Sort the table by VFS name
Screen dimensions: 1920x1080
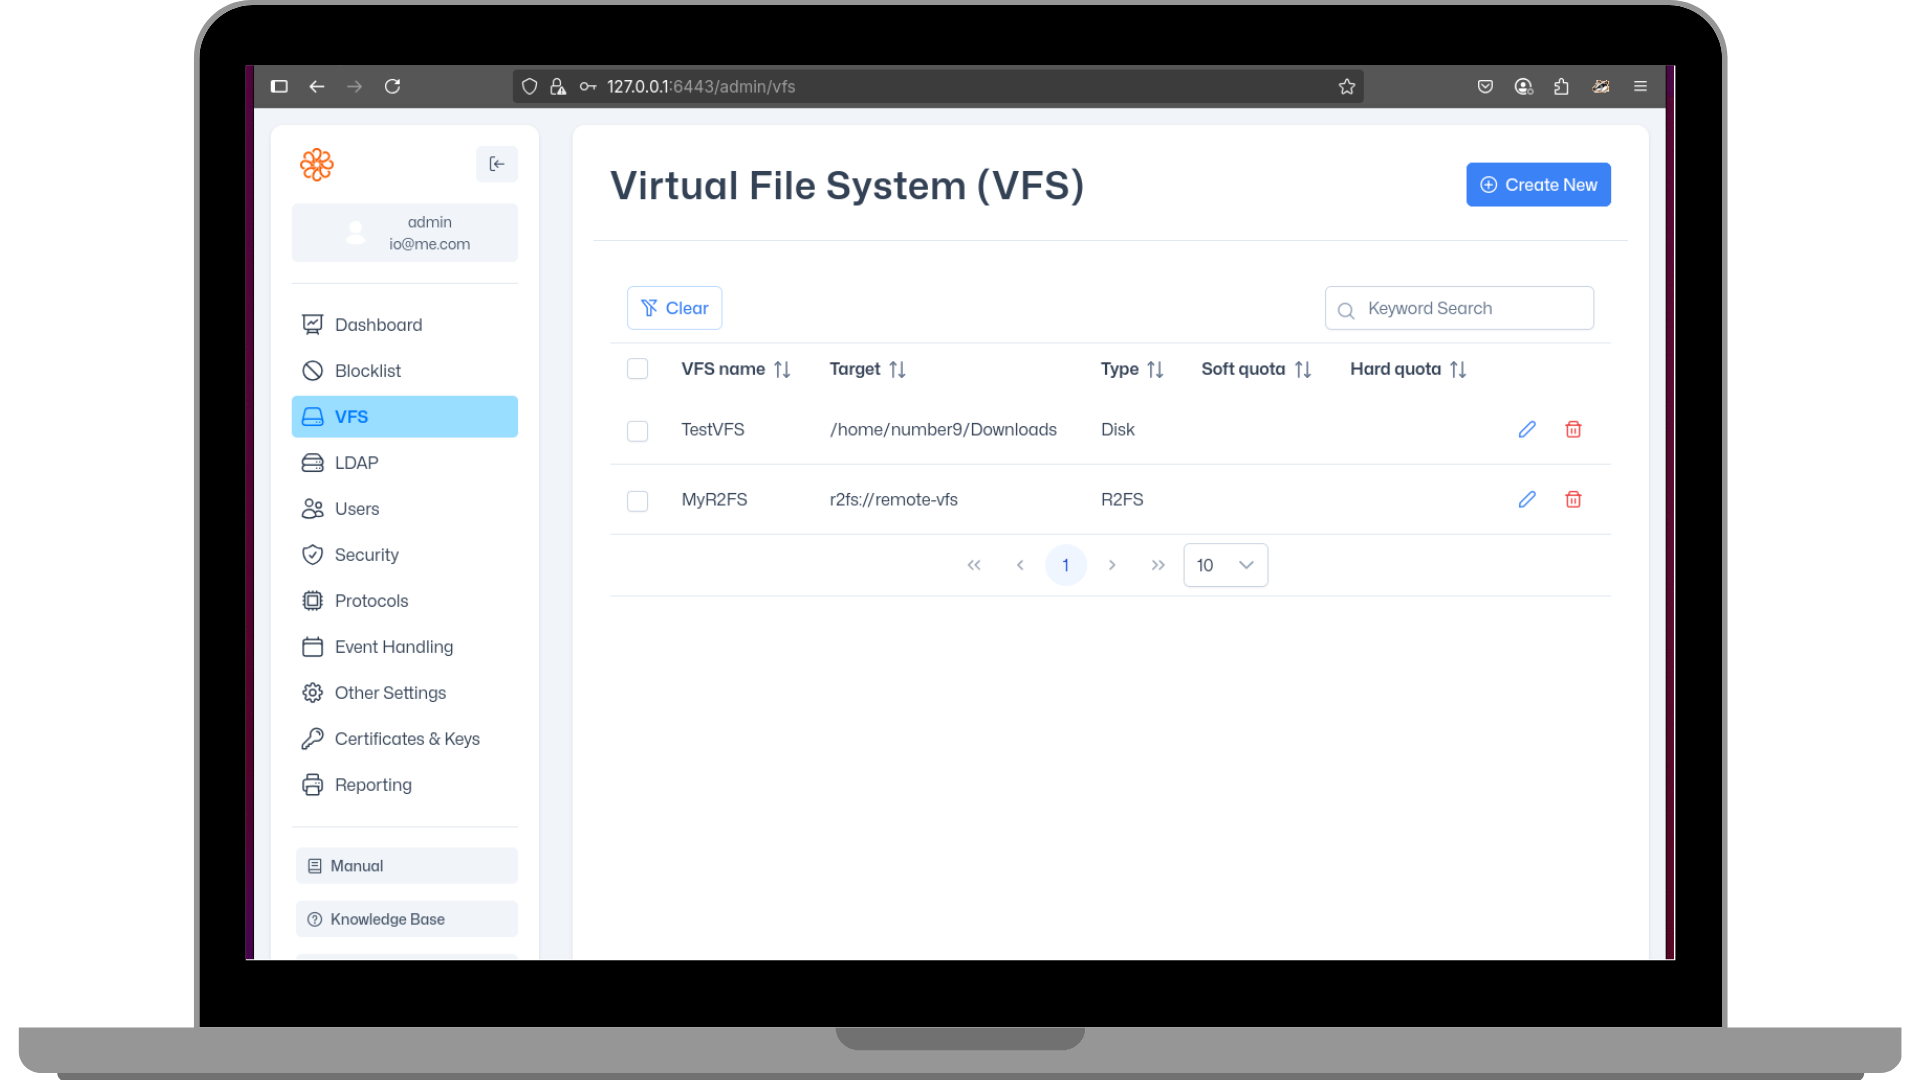click(x=782, y=370)
